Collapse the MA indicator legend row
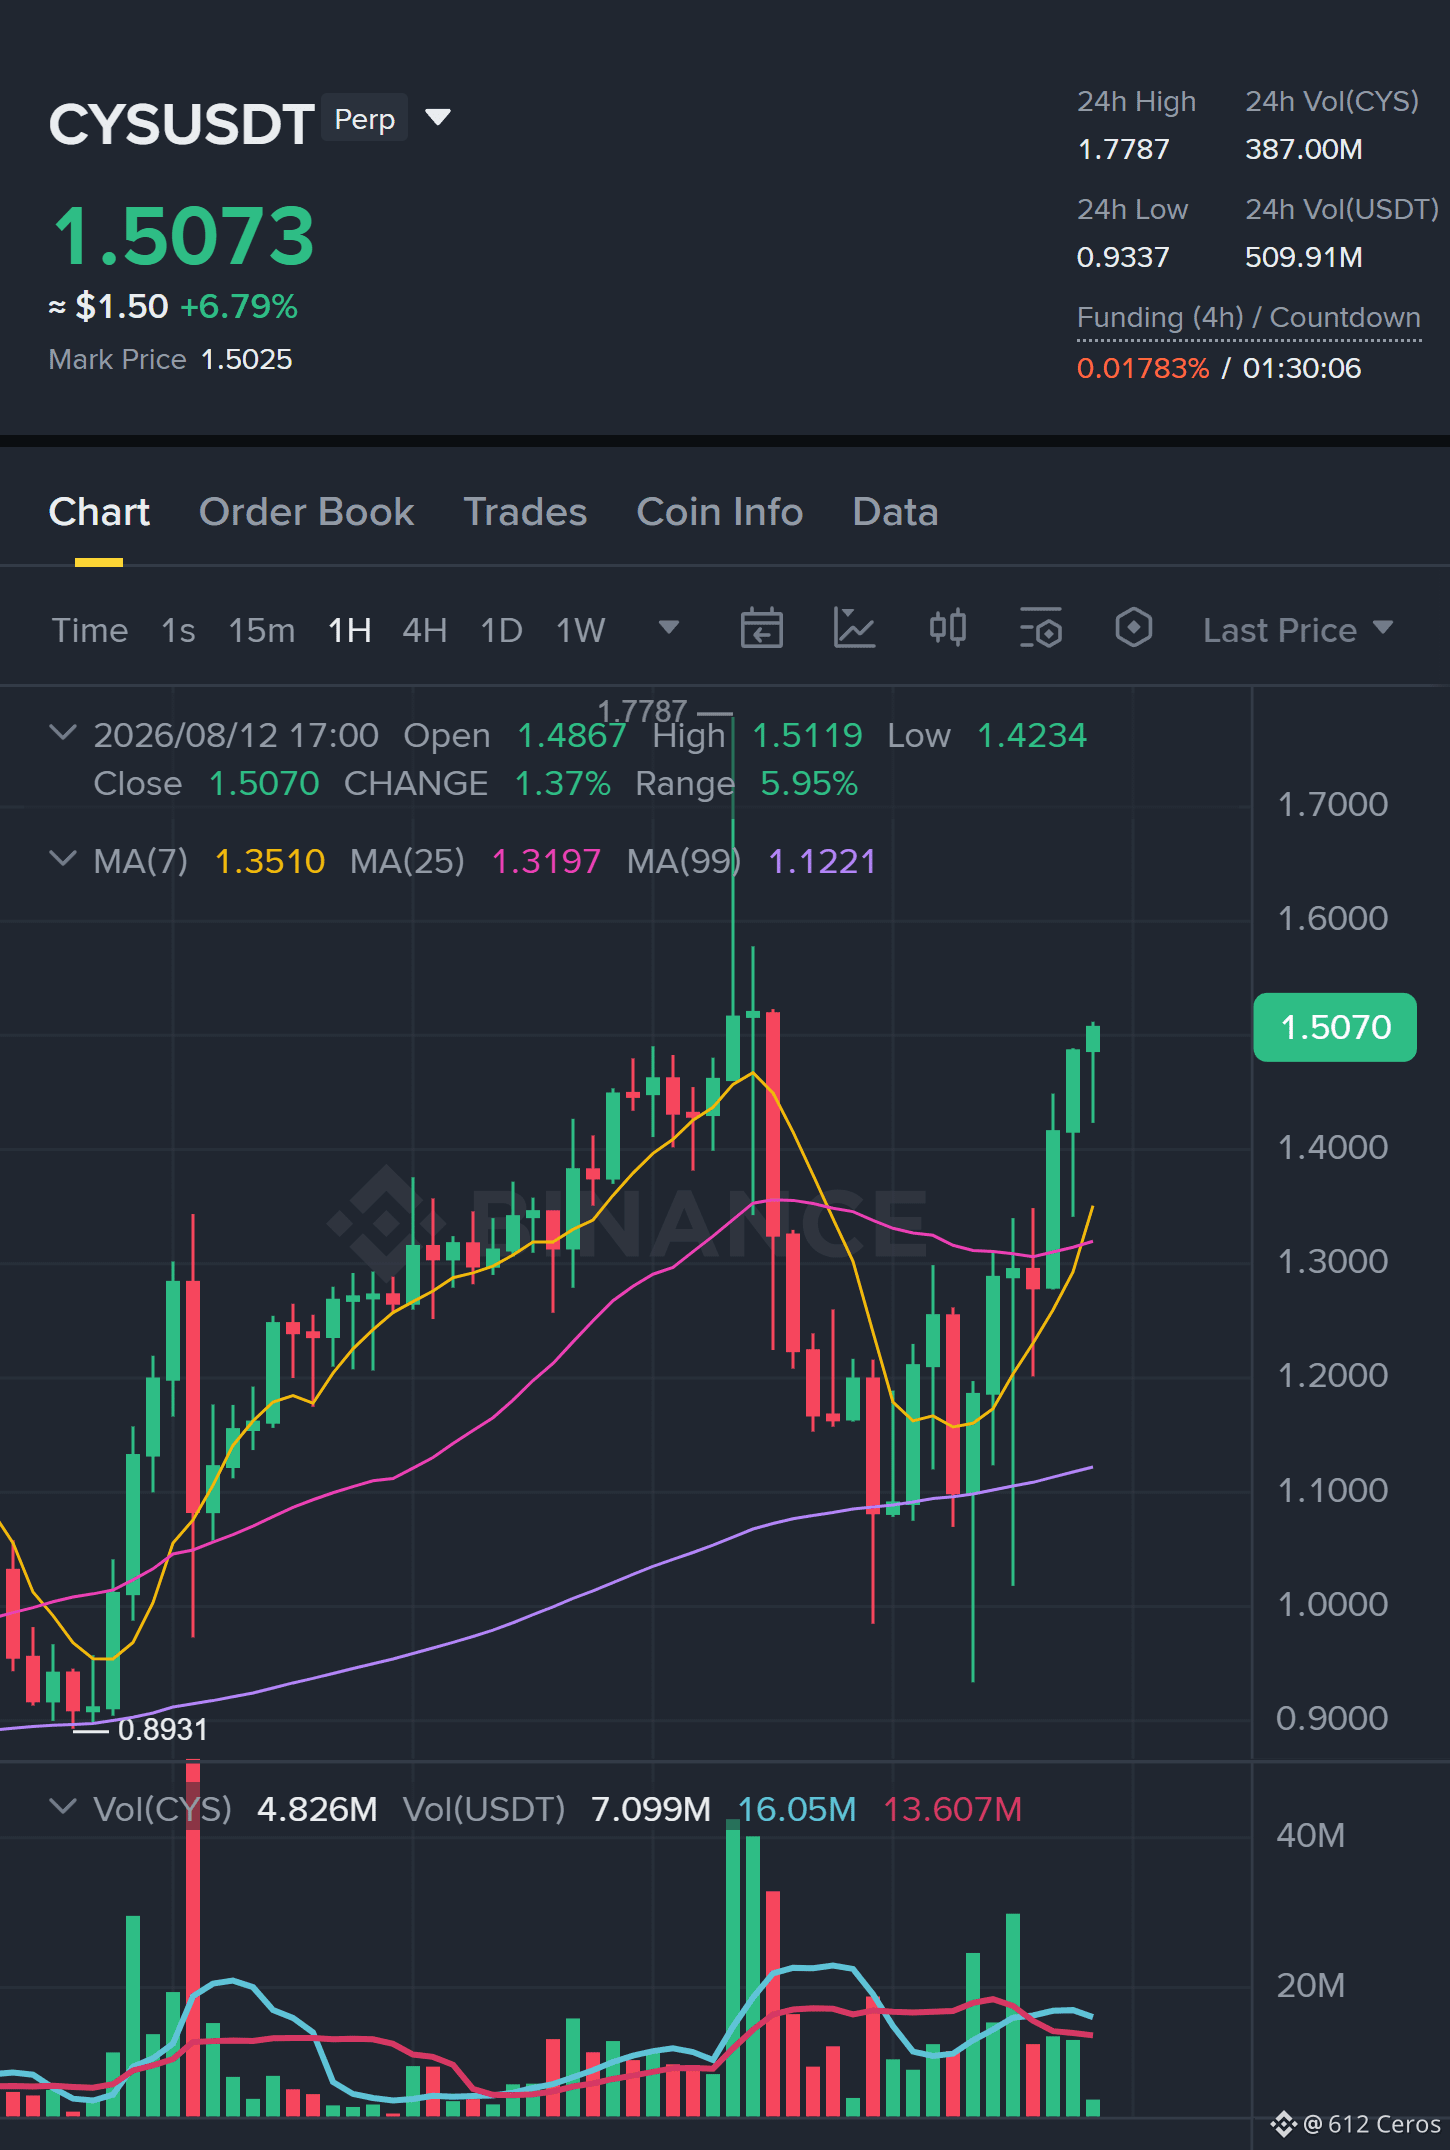This screenshot has height=2150, width=1450. coord(62,859)
